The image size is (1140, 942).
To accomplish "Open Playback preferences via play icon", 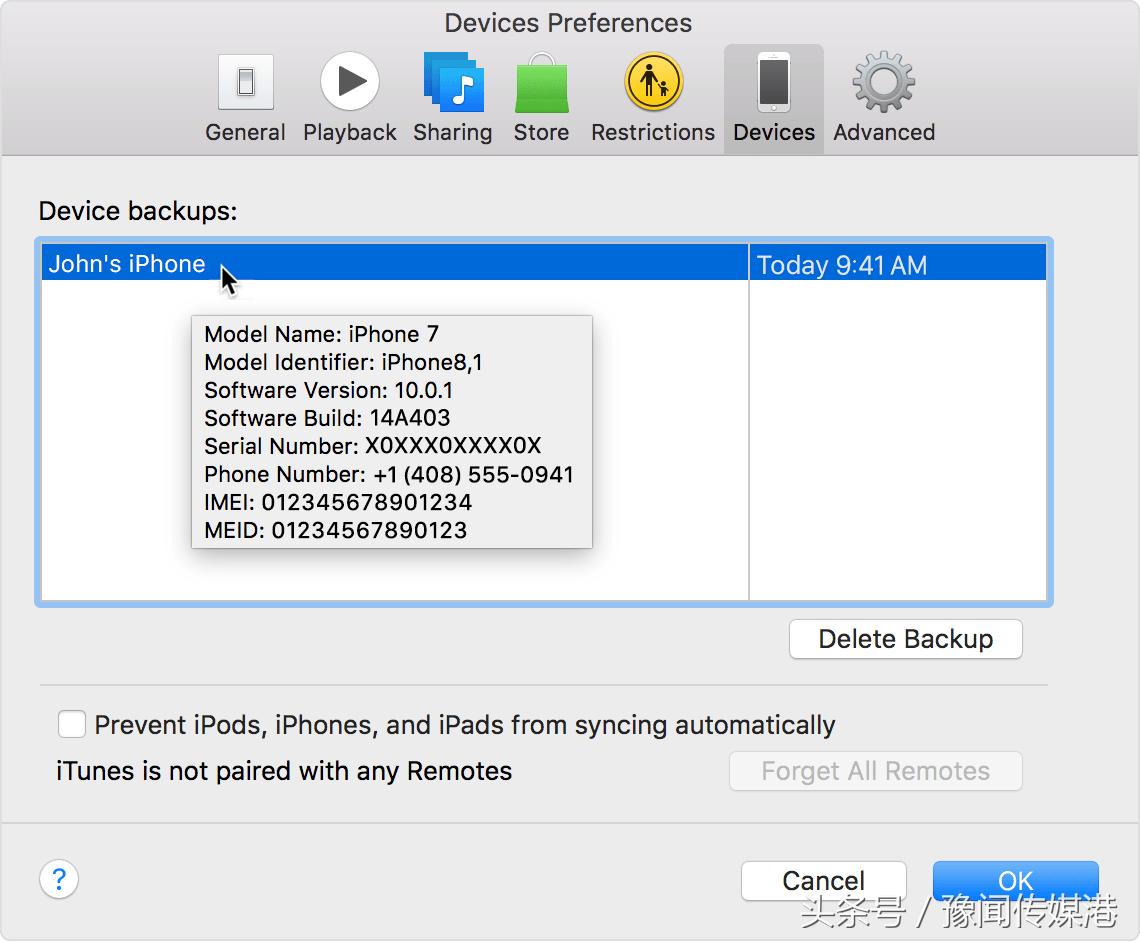I will click(x=349, y=82).
